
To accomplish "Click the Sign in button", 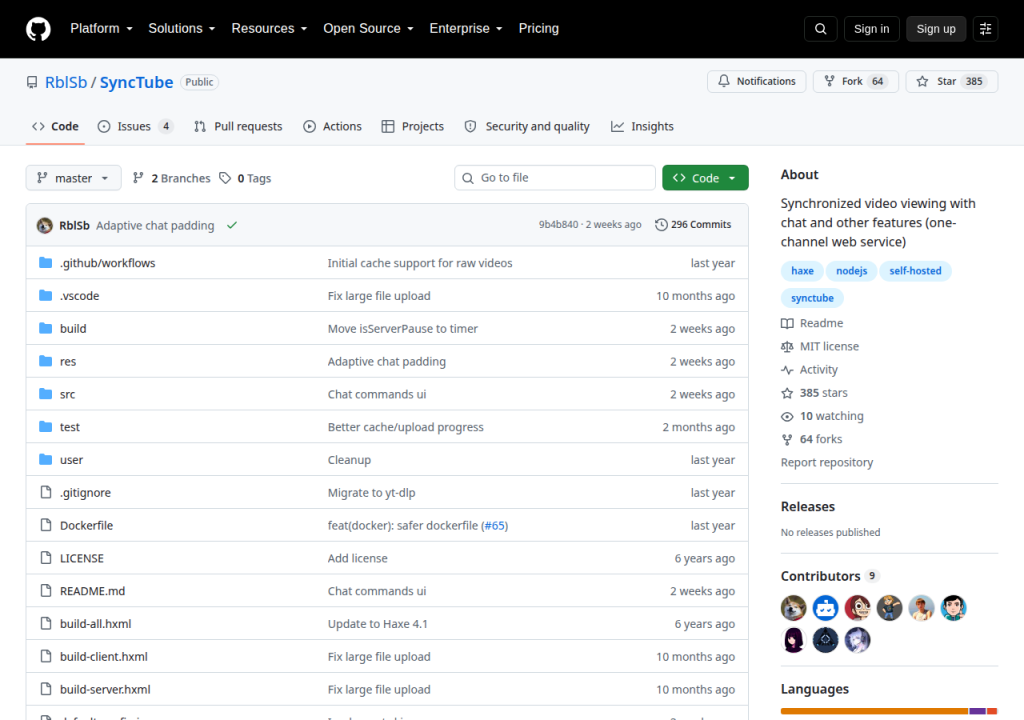I will (871, 29).
